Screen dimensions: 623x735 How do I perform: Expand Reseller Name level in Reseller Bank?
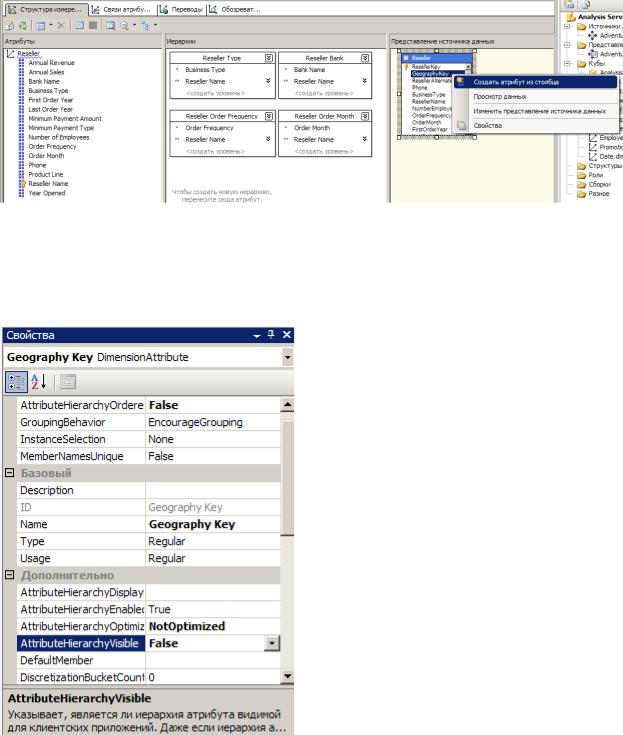[364, 81]
